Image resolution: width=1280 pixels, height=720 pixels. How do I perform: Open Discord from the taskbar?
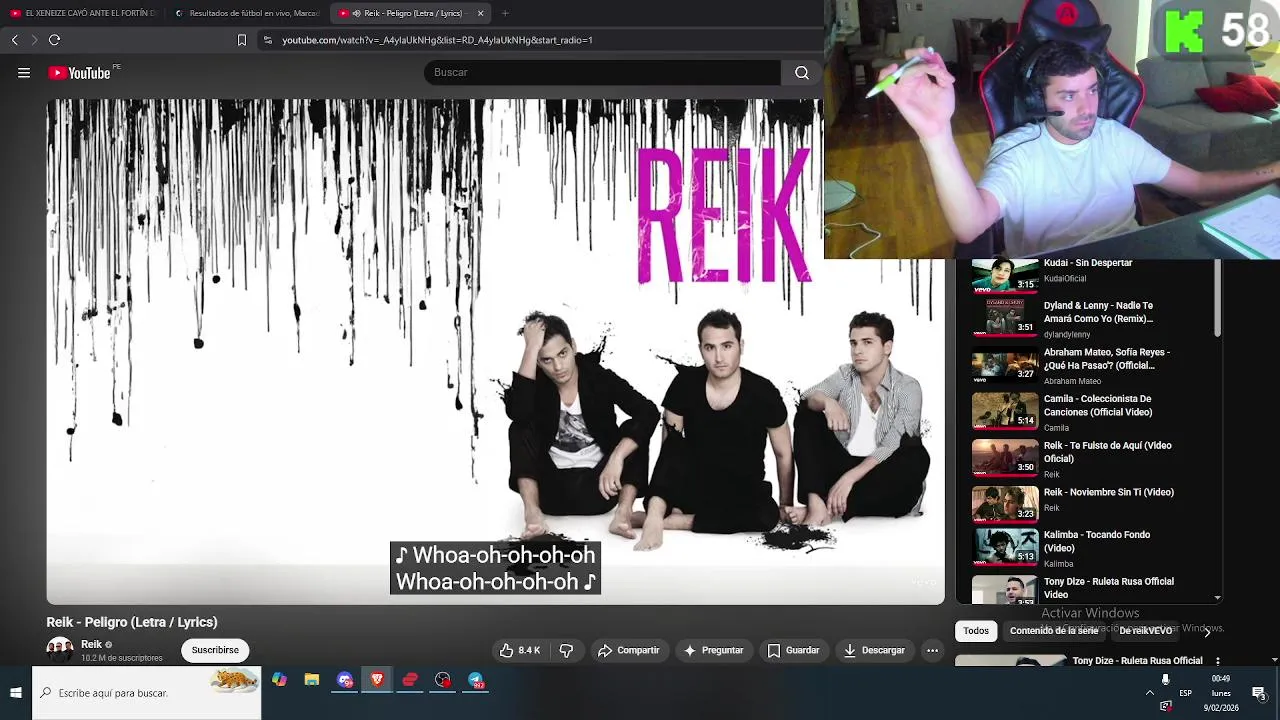point(345,681)
